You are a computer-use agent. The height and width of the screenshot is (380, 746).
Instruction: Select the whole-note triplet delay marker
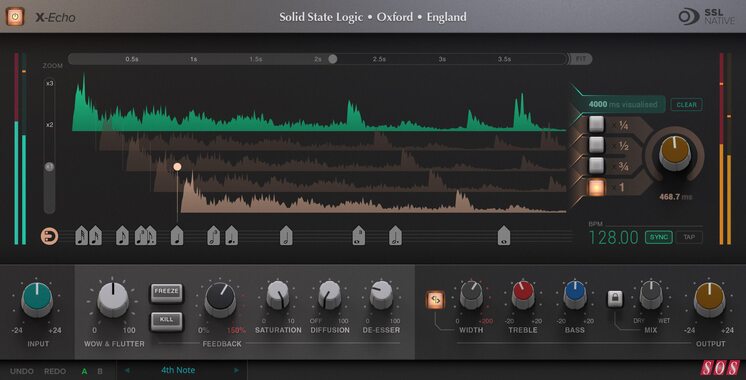pos(359,235)
